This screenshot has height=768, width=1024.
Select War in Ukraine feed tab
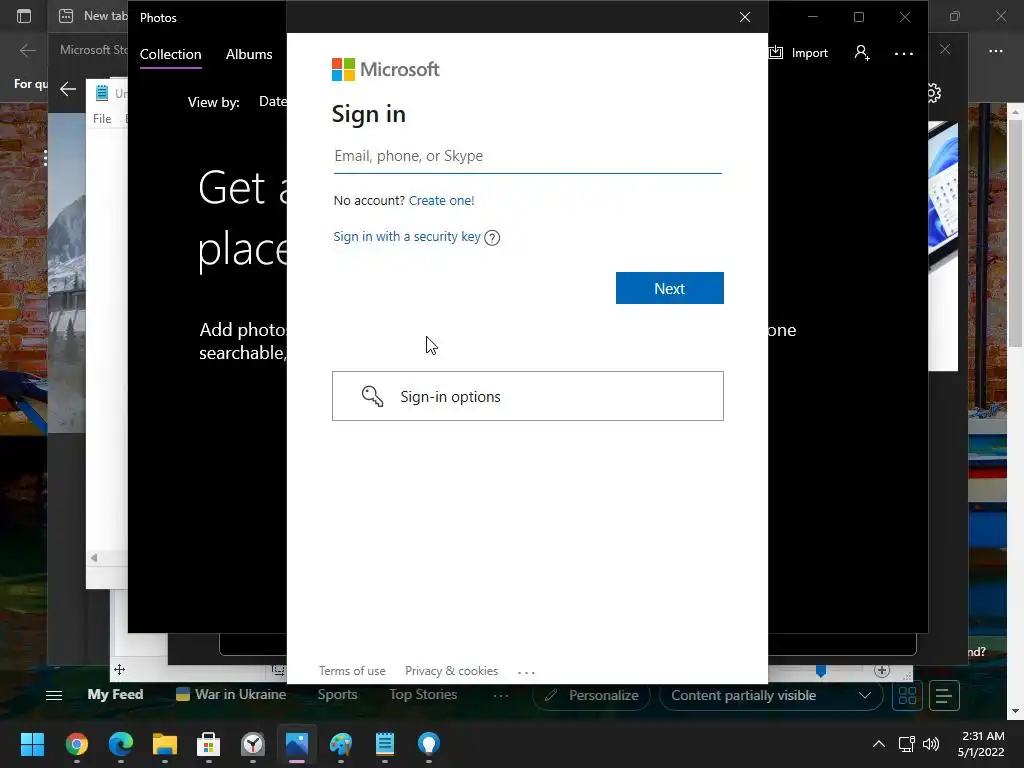[x=231, y=695]
